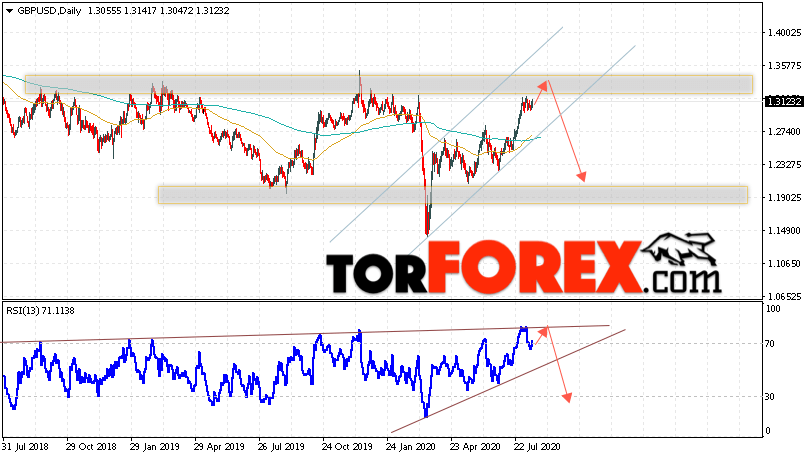Screen dimensions: 808x458
Task: Select the 29 Oct 2018 date marker
Action: [x=91, y=447]
